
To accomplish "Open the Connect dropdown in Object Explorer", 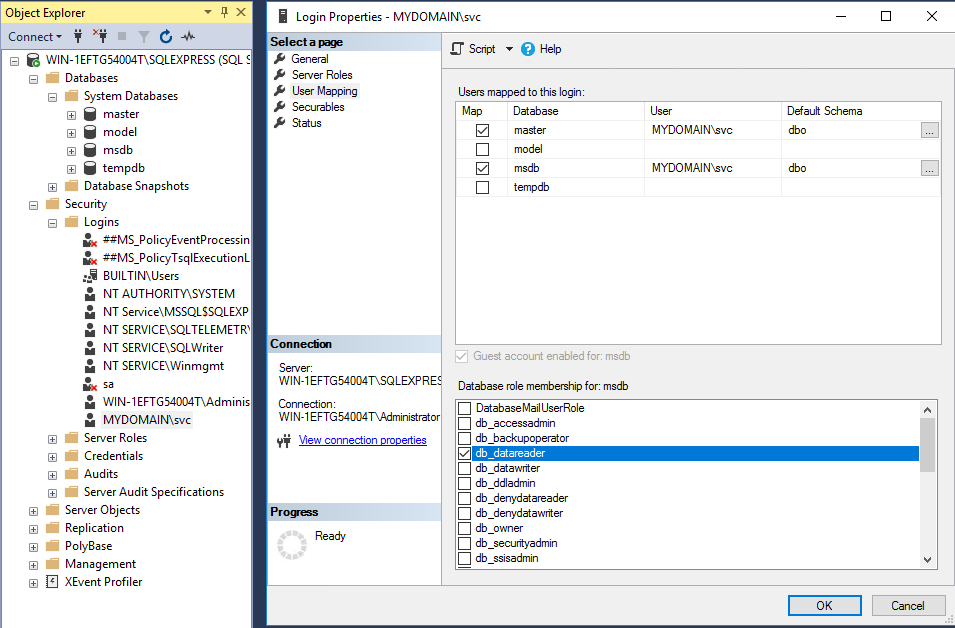I will point(35,37).
